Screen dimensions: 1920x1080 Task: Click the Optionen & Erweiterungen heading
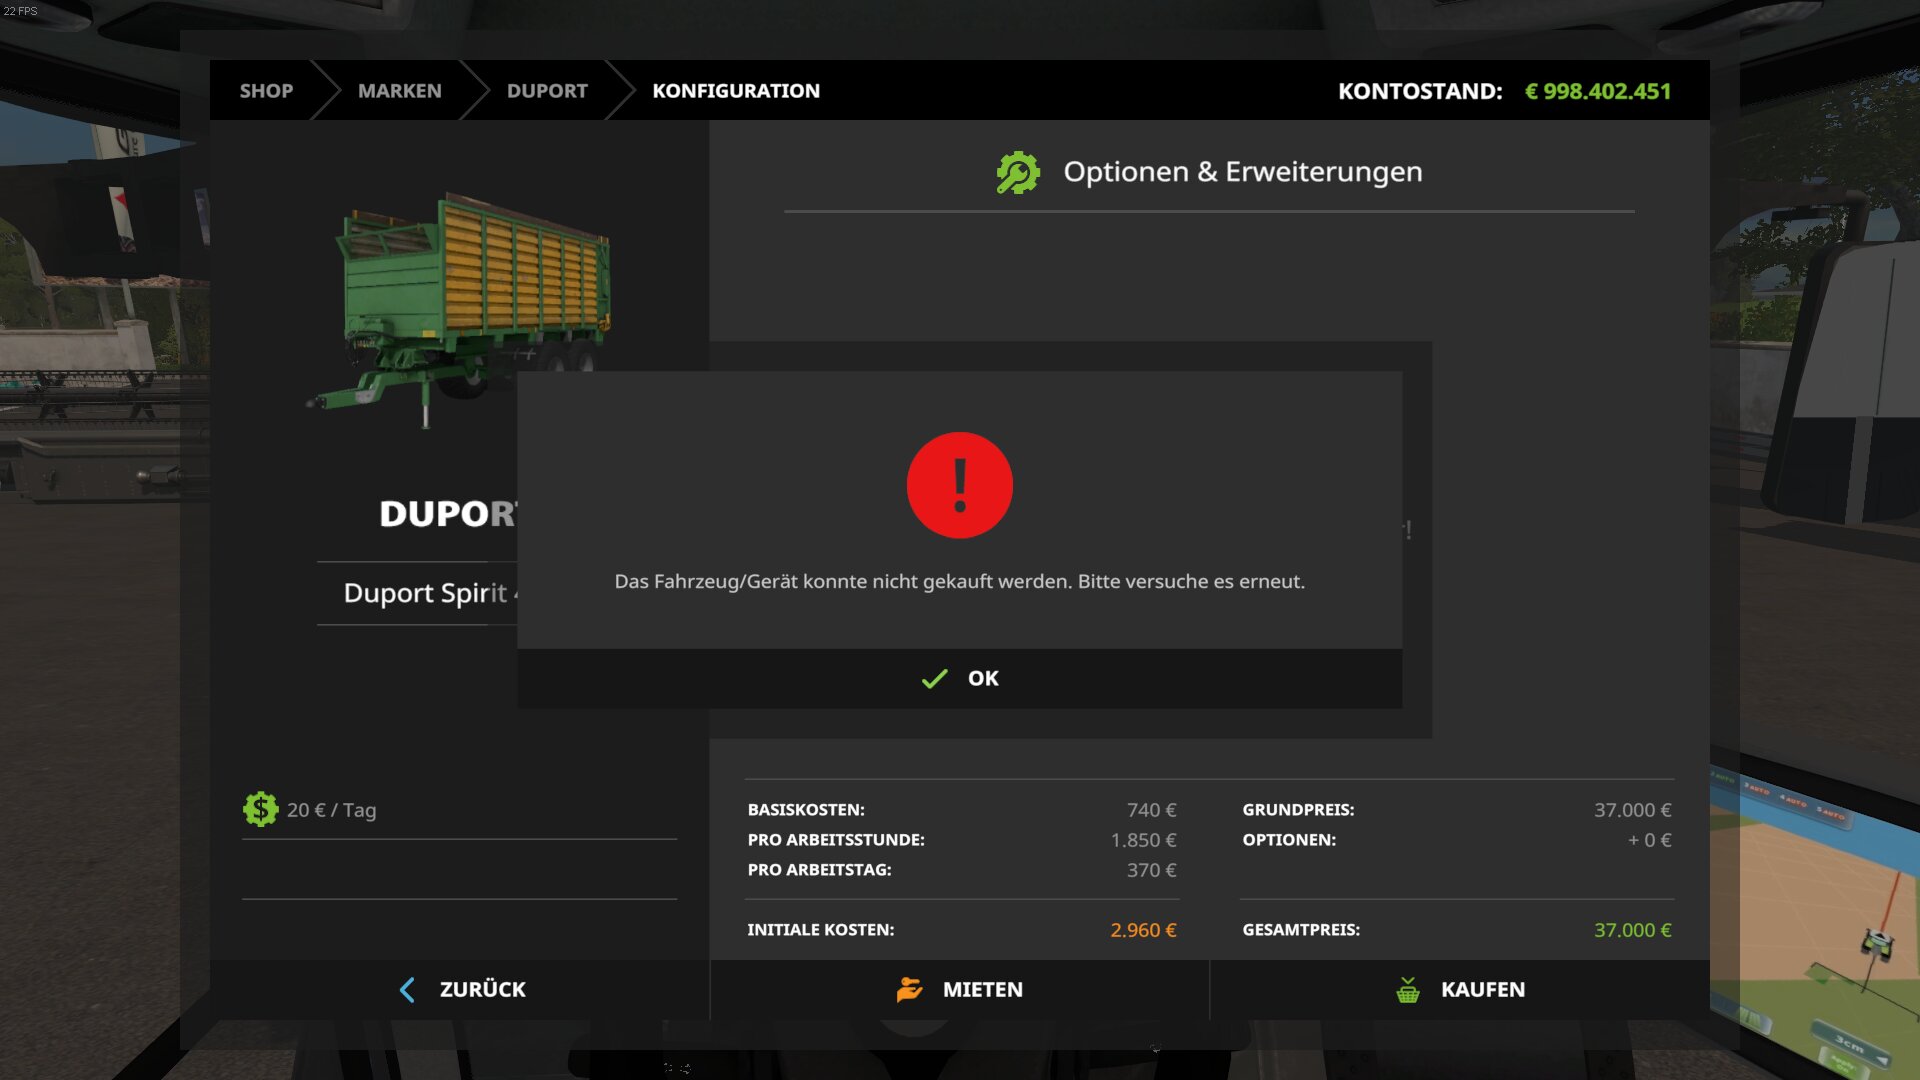tap(1242, 172)
